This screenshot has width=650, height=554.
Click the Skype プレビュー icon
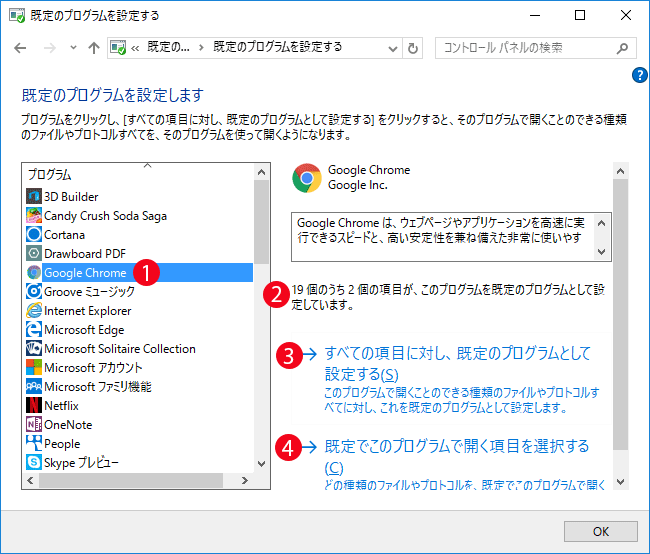pyautogui.click(x=34, y=462)
